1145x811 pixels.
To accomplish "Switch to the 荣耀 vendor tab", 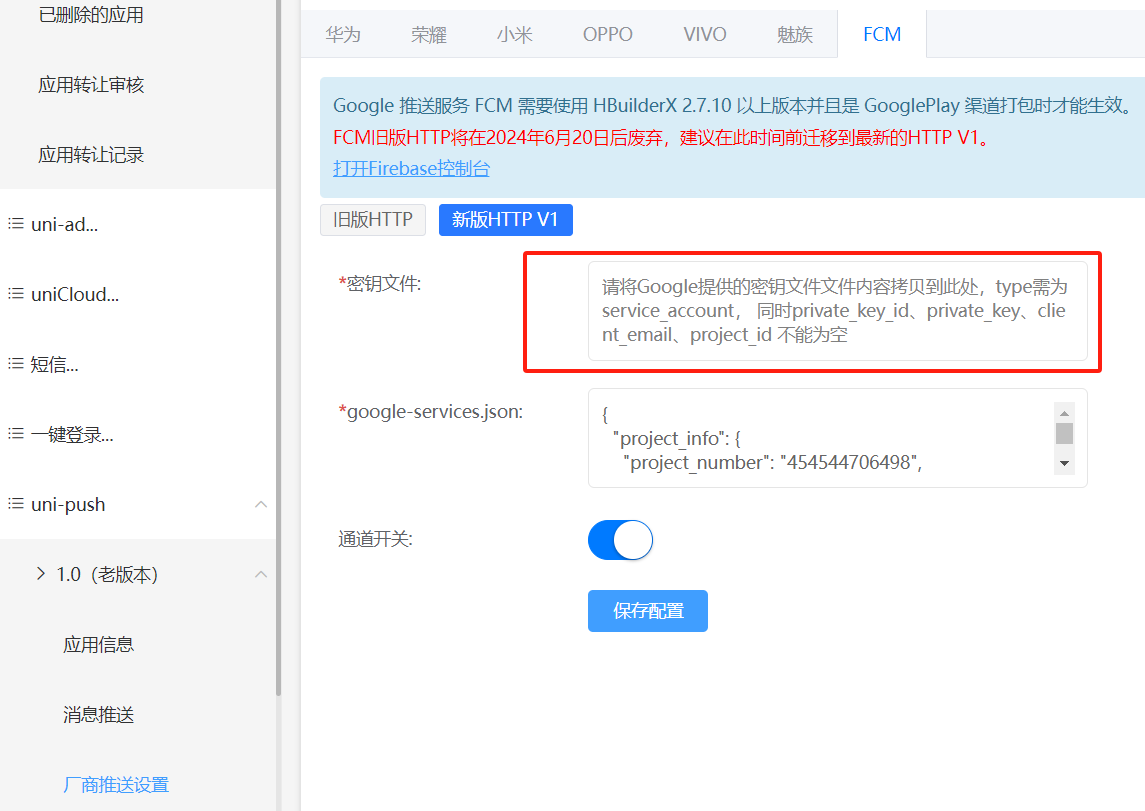I will coord(429,34).
